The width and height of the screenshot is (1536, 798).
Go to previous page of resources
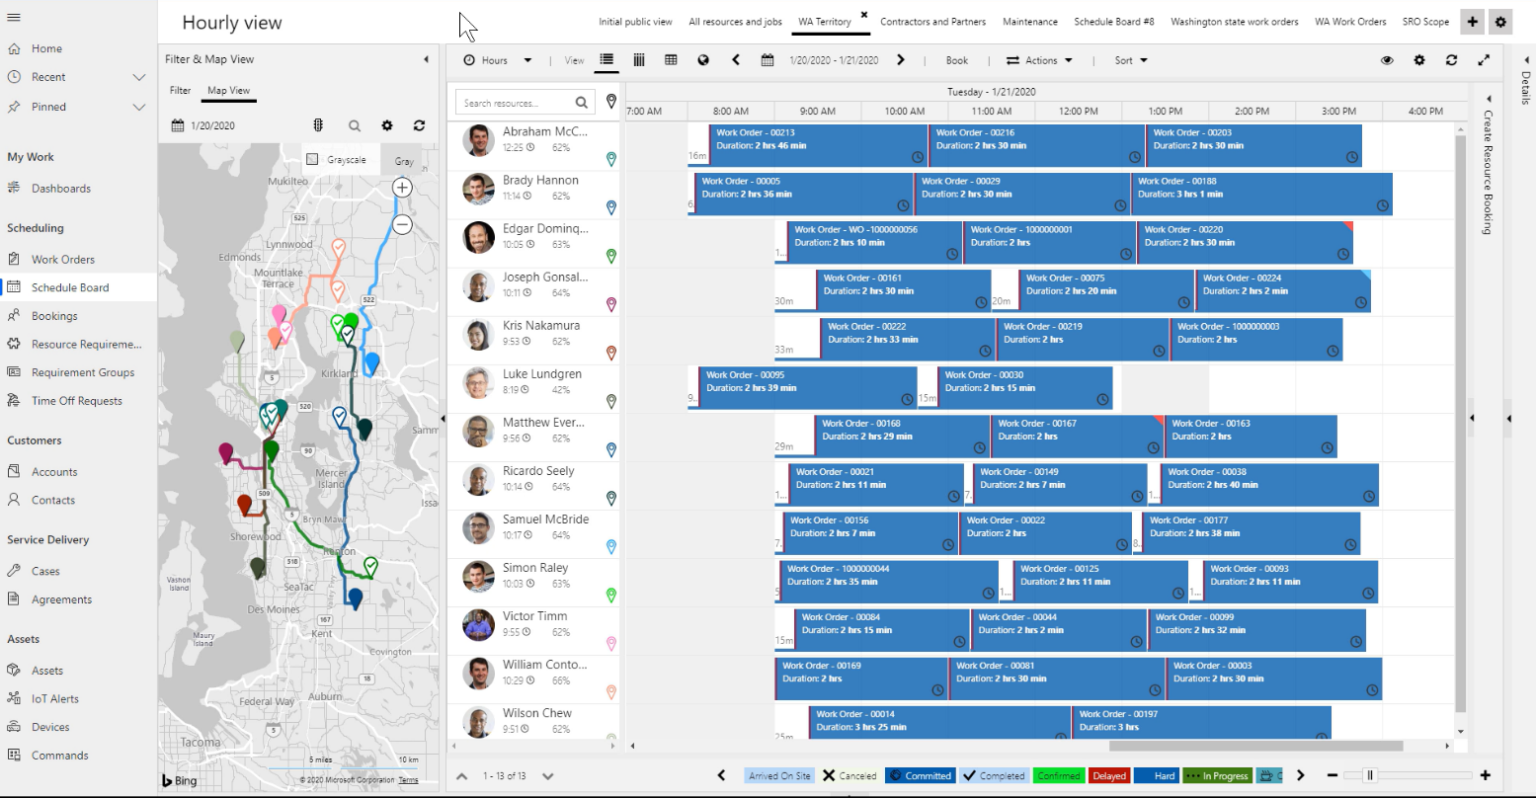pos(461,775)
